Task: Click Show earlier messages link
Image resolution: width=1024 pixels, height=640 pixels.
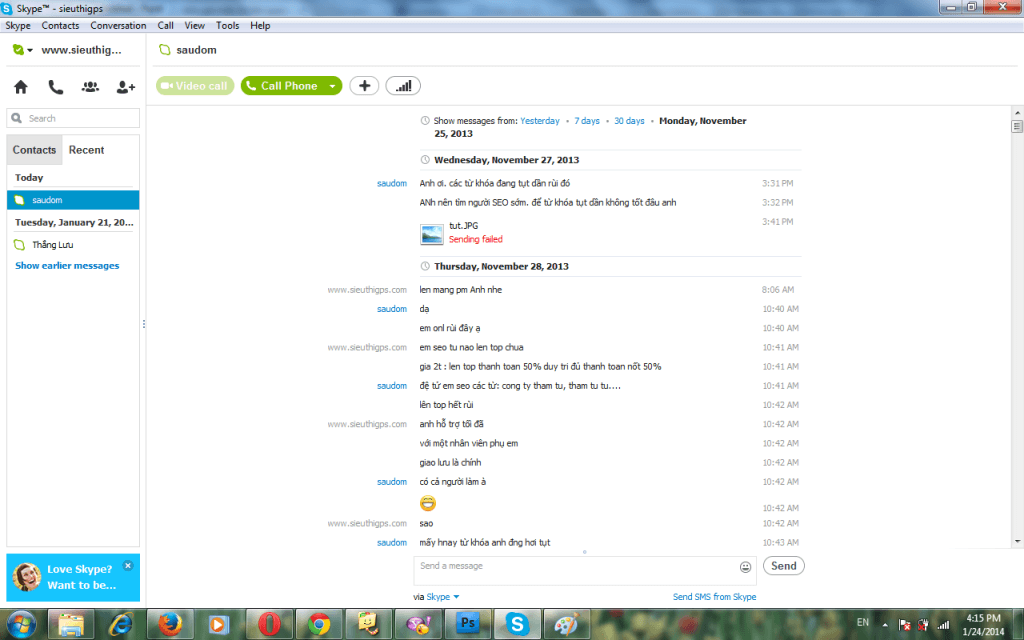Action: tap(67, 266)
